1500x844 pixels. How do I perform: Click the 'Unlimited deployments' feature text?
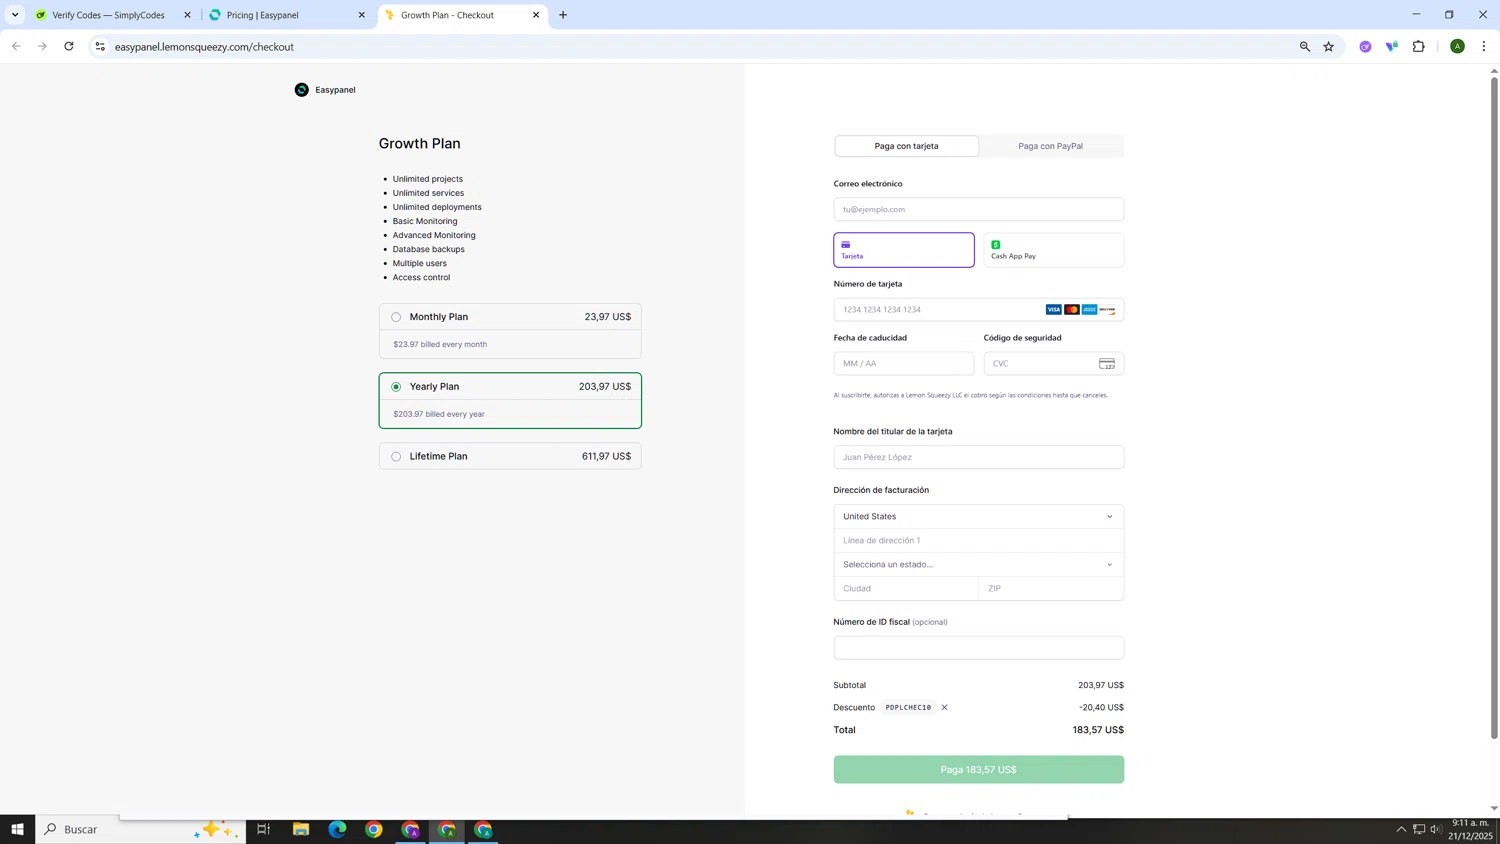click(x=437, y=207)
